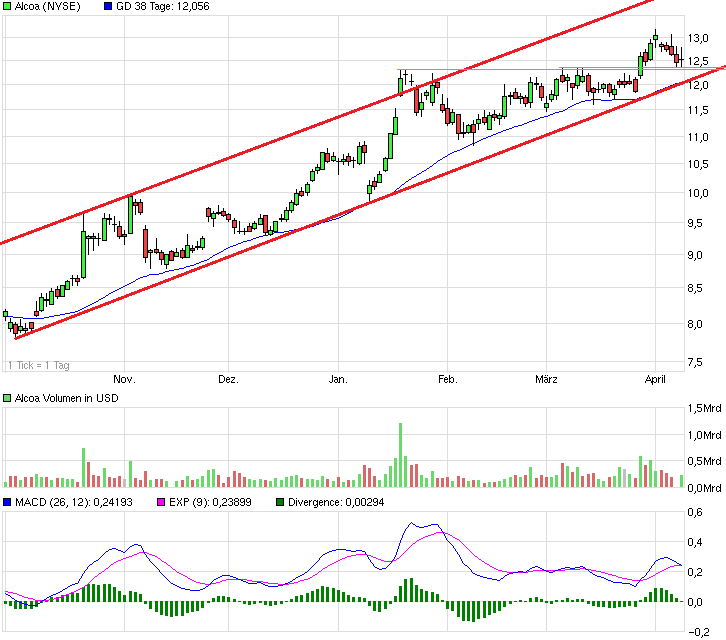Click the 7,5 price axis label
This screenshot has width=726, height=640.
tap(699, 362)
